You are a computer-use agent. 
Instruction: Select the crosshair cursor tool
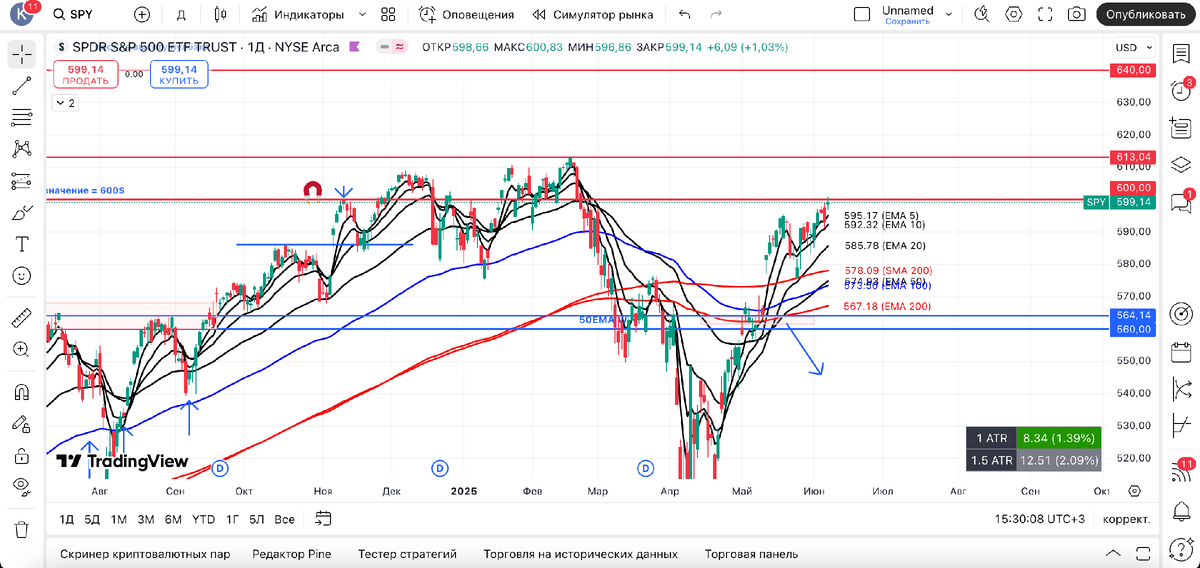click(21, 54)
